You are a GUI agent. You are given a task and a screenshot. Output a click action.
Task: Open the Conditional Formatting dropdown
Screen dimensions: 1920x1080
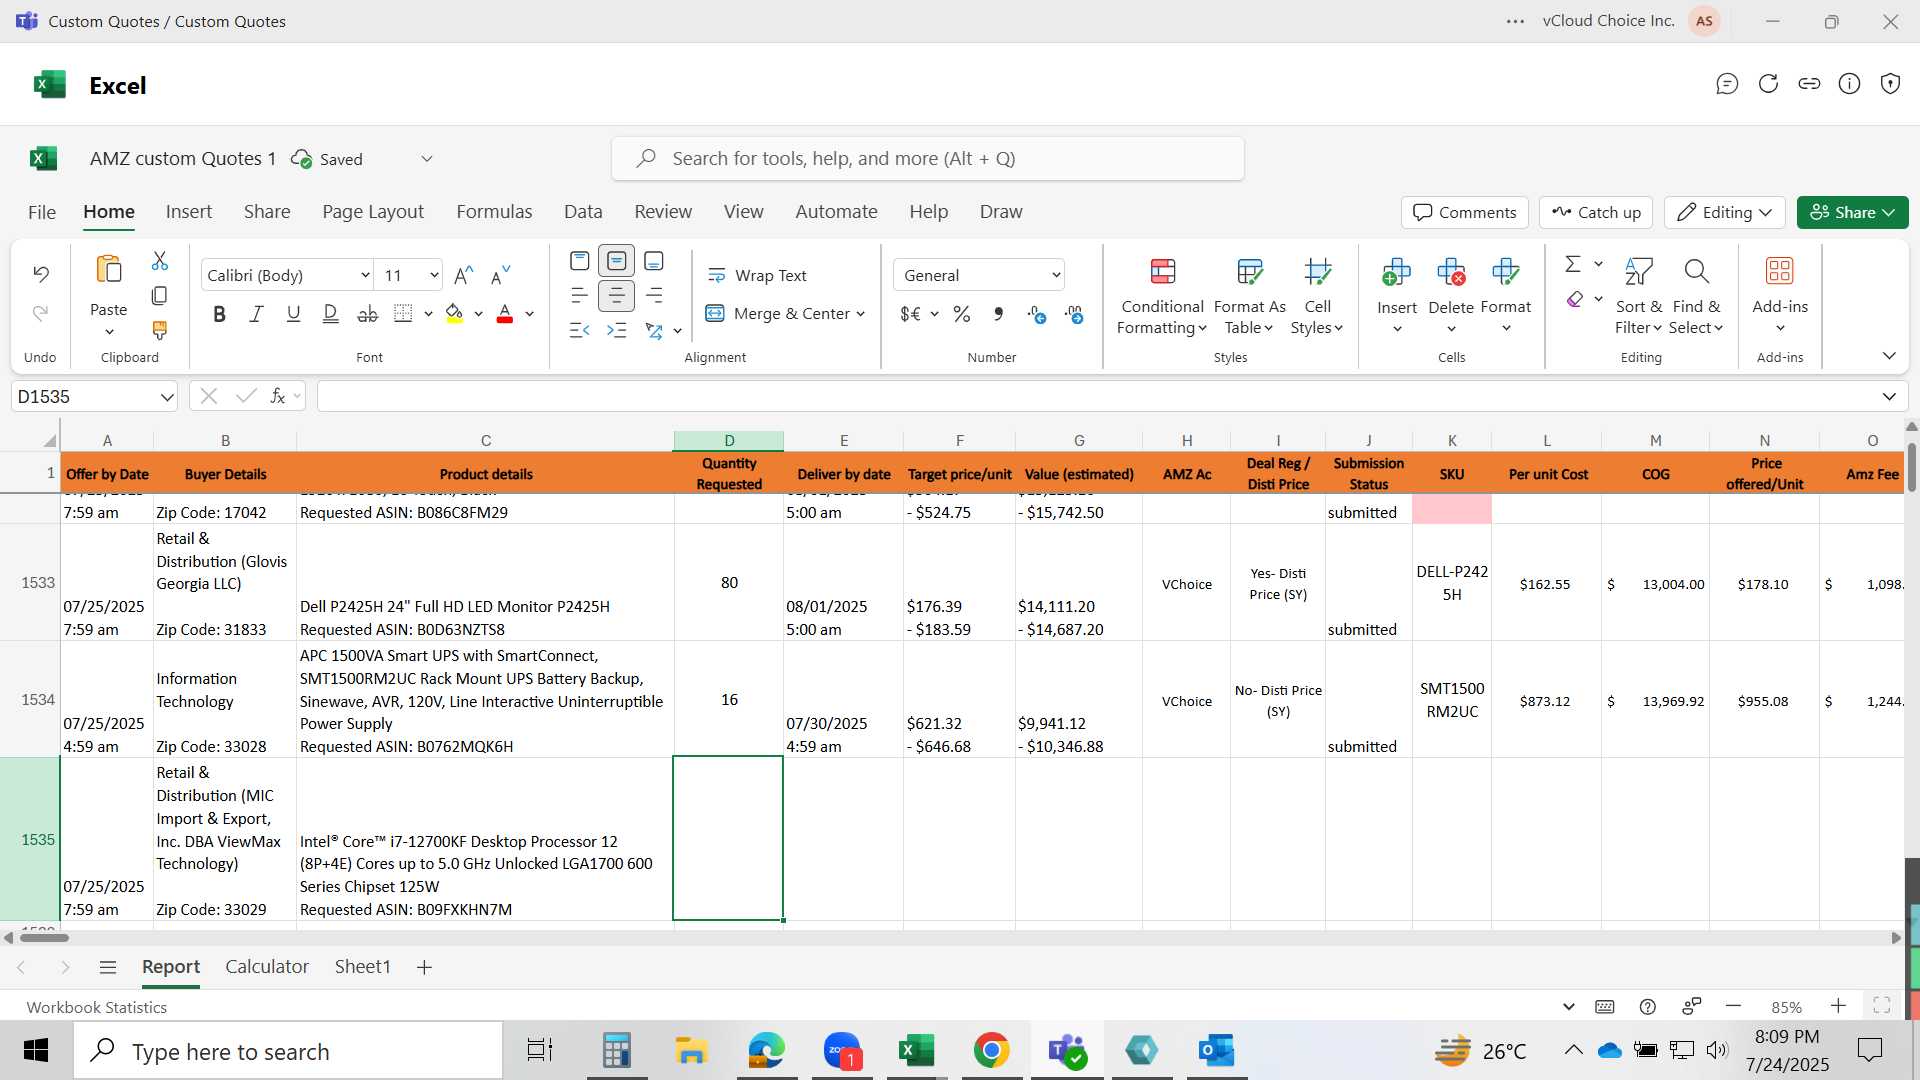(x=1161, y=296)
